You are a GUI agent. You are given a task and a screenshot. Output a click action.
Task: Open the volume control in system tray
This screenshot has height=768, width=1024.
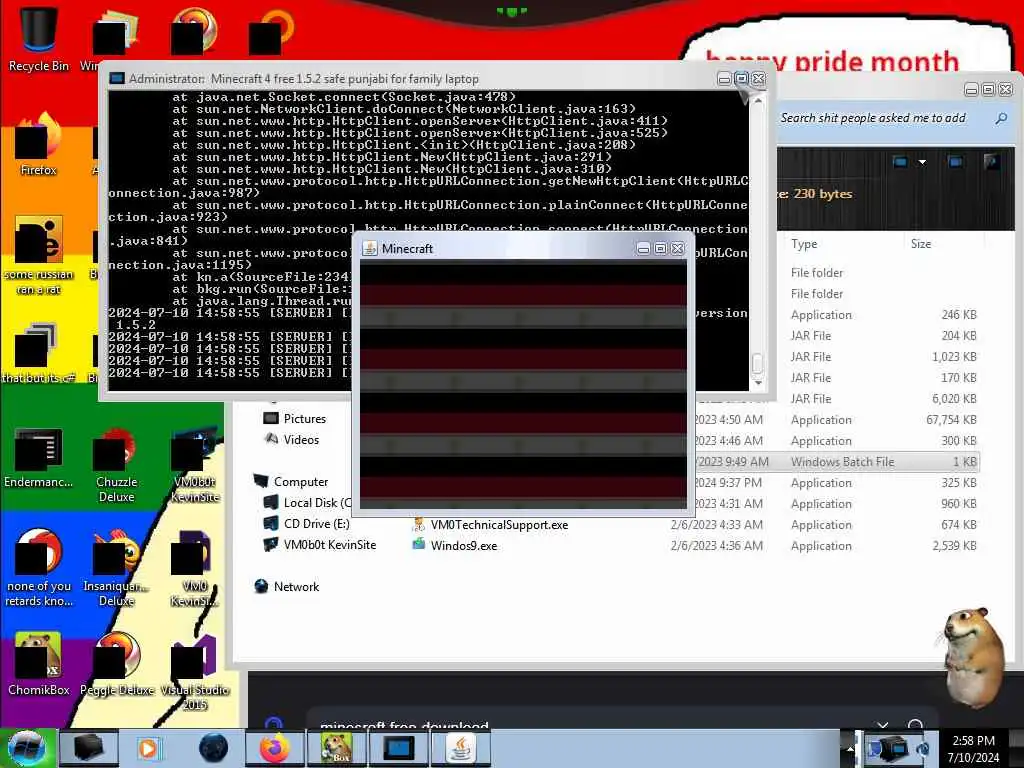click(x=923, y=749)
